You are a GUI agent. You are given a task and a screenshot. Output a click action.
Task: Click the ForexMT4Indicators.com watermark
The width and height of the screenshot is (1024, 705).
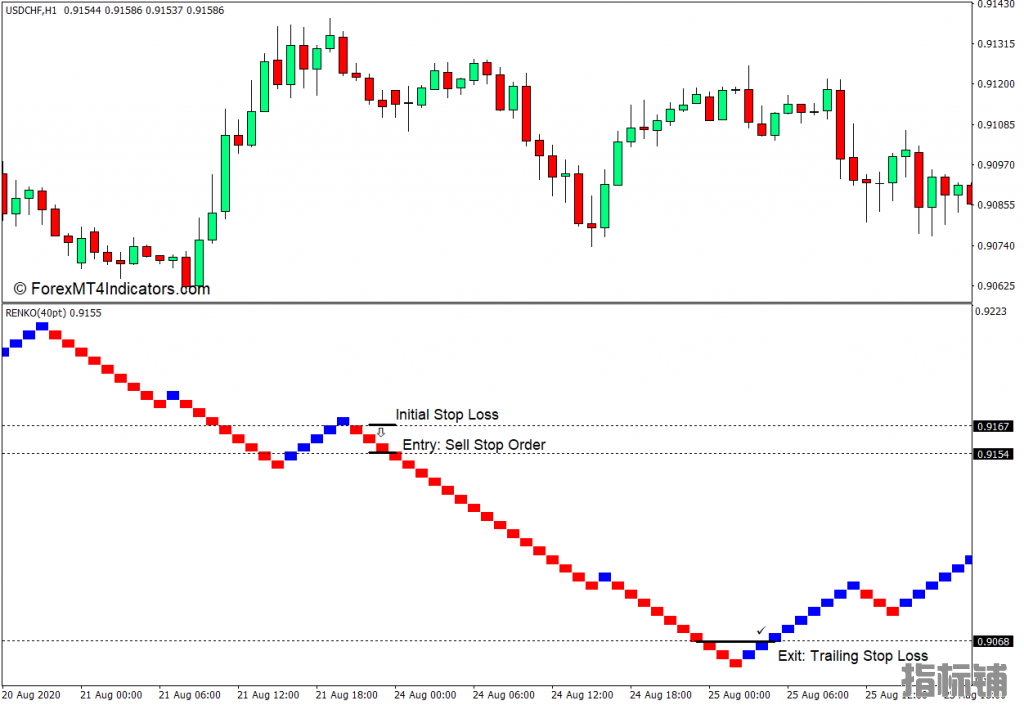click(x=112, y=289)
